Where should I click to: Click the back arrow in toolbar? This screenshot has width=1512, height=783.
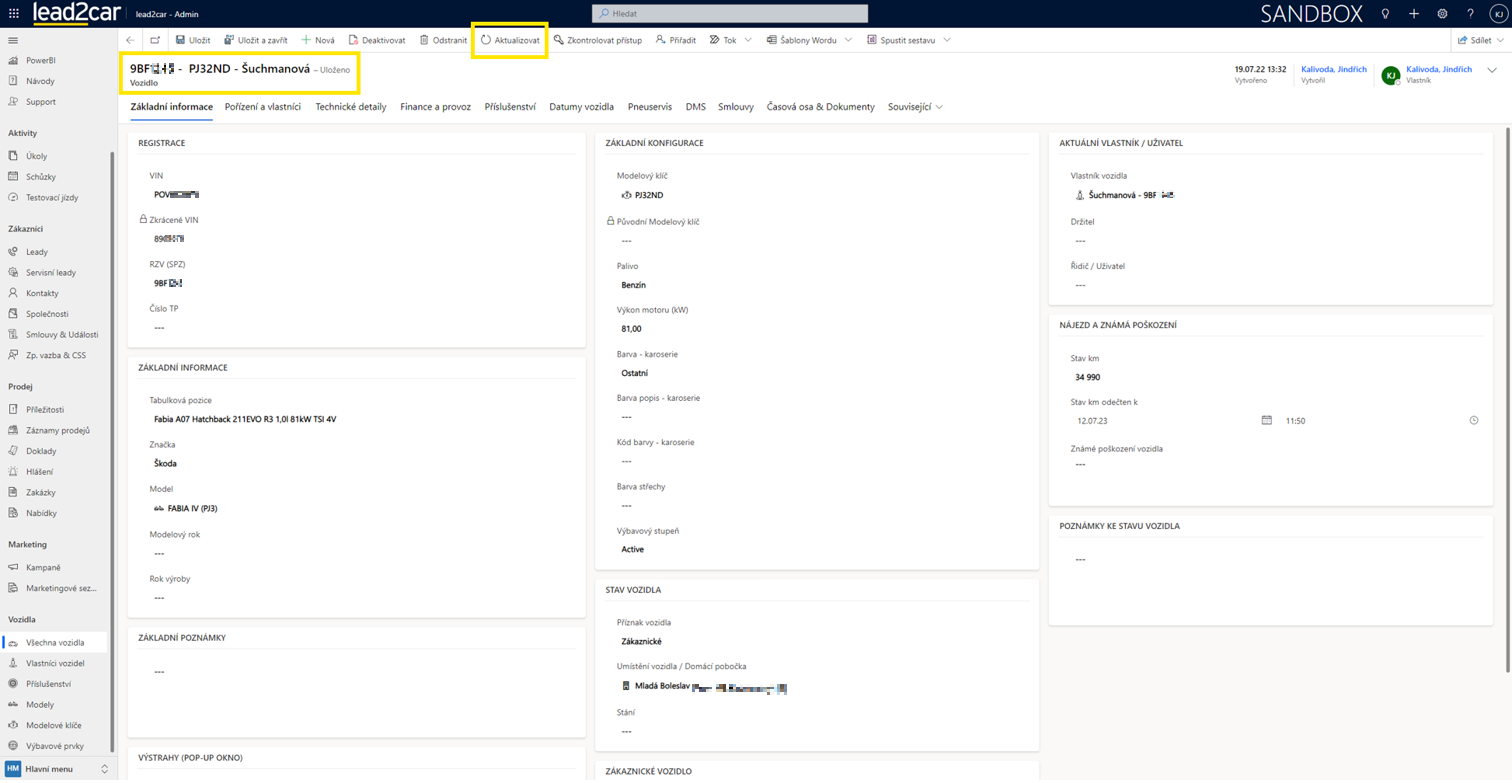(x=131, y=40)
